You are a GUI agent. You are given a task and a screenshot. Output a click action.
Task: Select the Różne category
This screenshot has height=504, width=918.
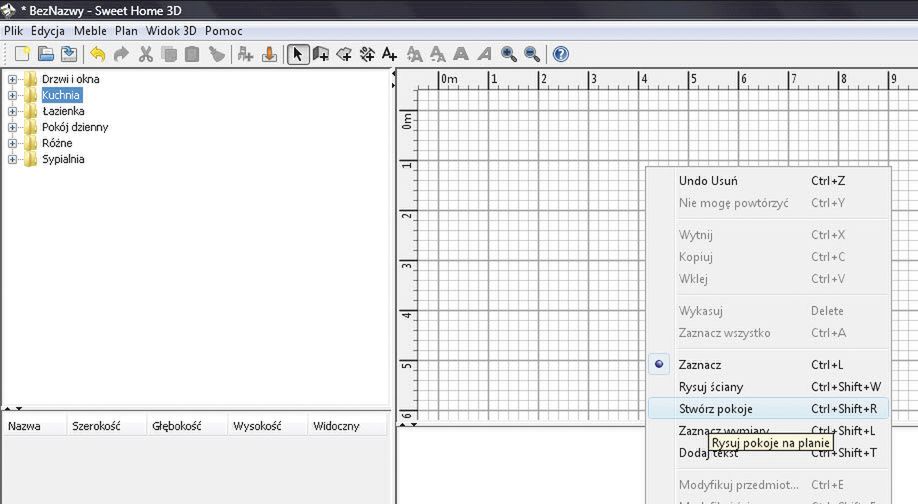(x=57, y=143)
